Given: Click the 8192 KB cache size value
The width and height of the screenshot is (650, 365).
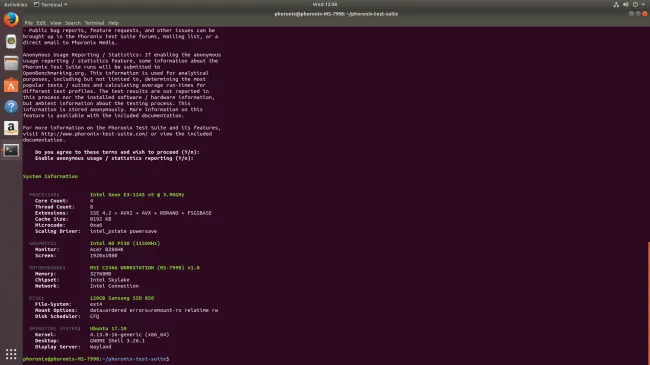Looking at the screenshot, I should click(100, 219).
